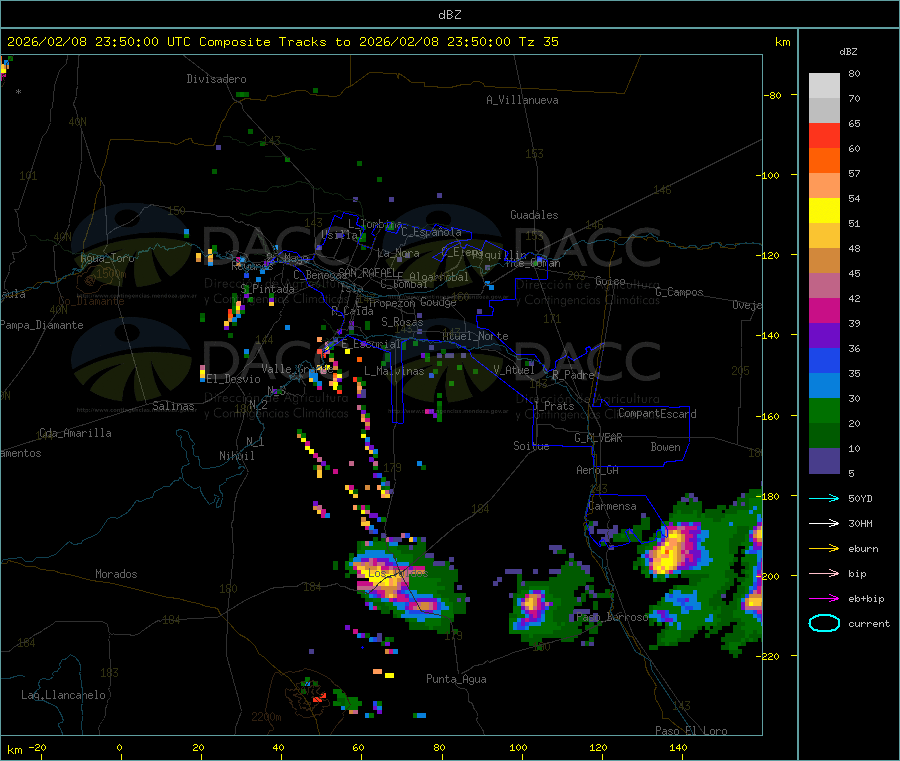900x761 pixels.
Task: Click the CompantEscard map label
Action: coord(657,413)
